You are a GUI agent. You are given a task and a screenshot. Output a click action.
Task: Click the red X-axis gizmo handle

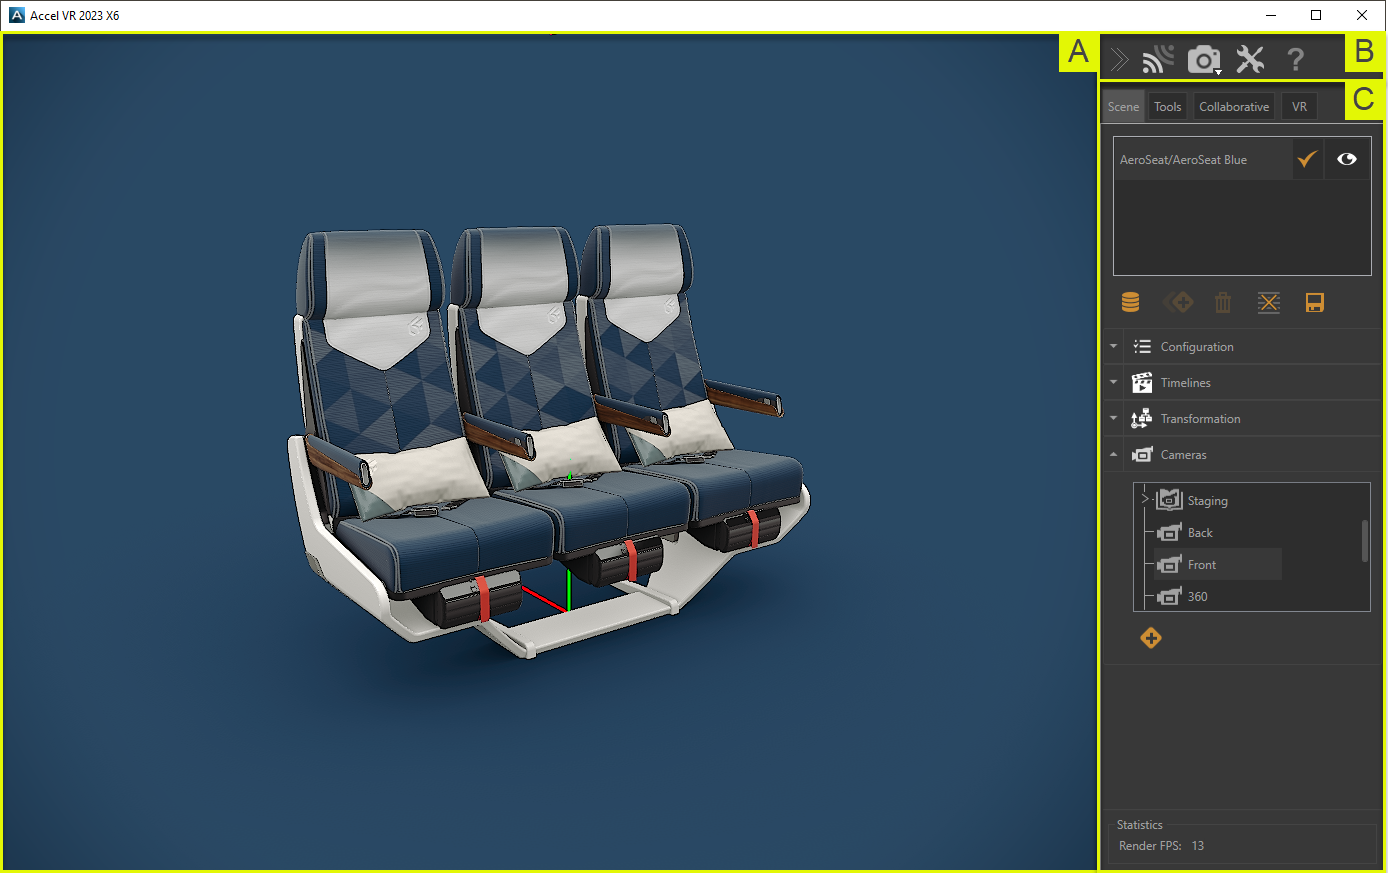point(544,597)
